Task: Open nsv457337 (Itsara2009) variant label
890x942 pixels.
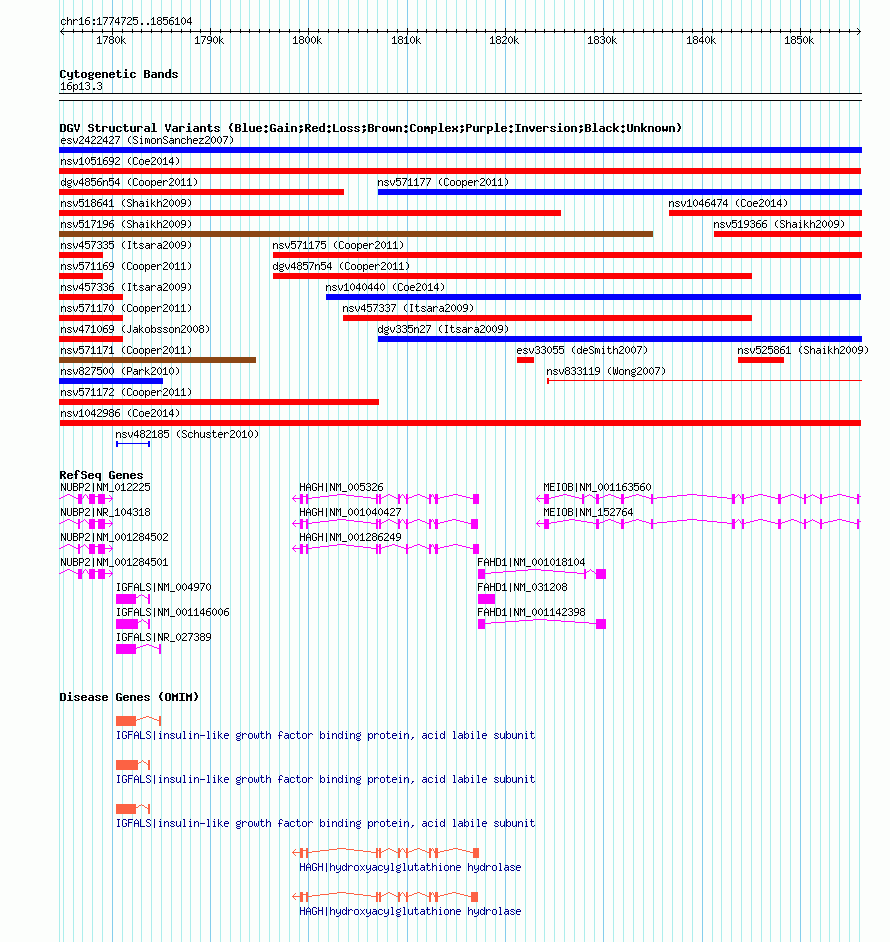Action: (x=408, y=309)
